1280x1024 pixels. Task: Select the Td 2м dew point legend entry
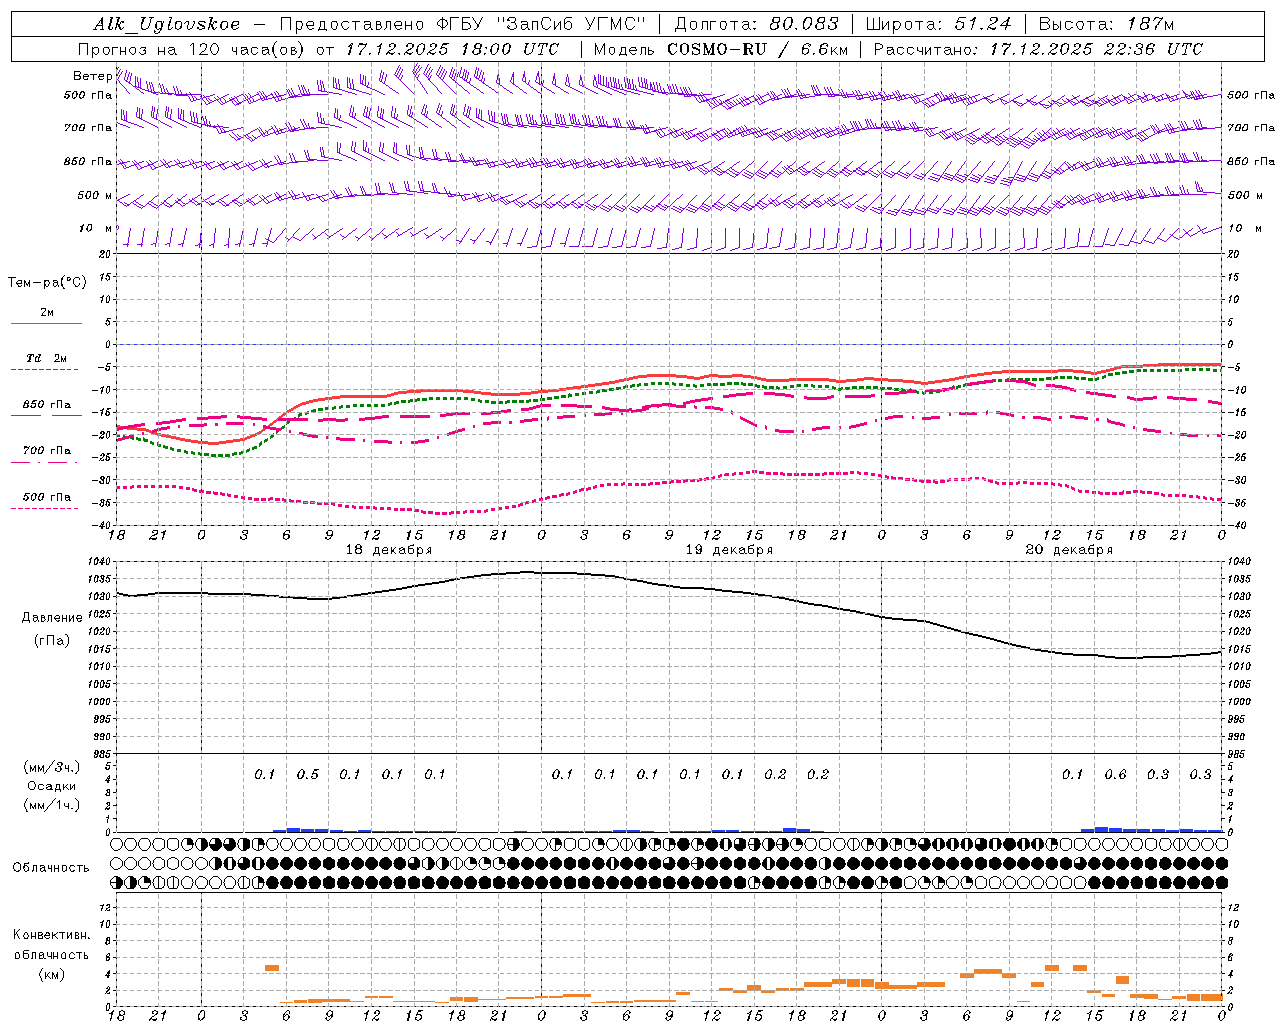(x=47, y=358)
